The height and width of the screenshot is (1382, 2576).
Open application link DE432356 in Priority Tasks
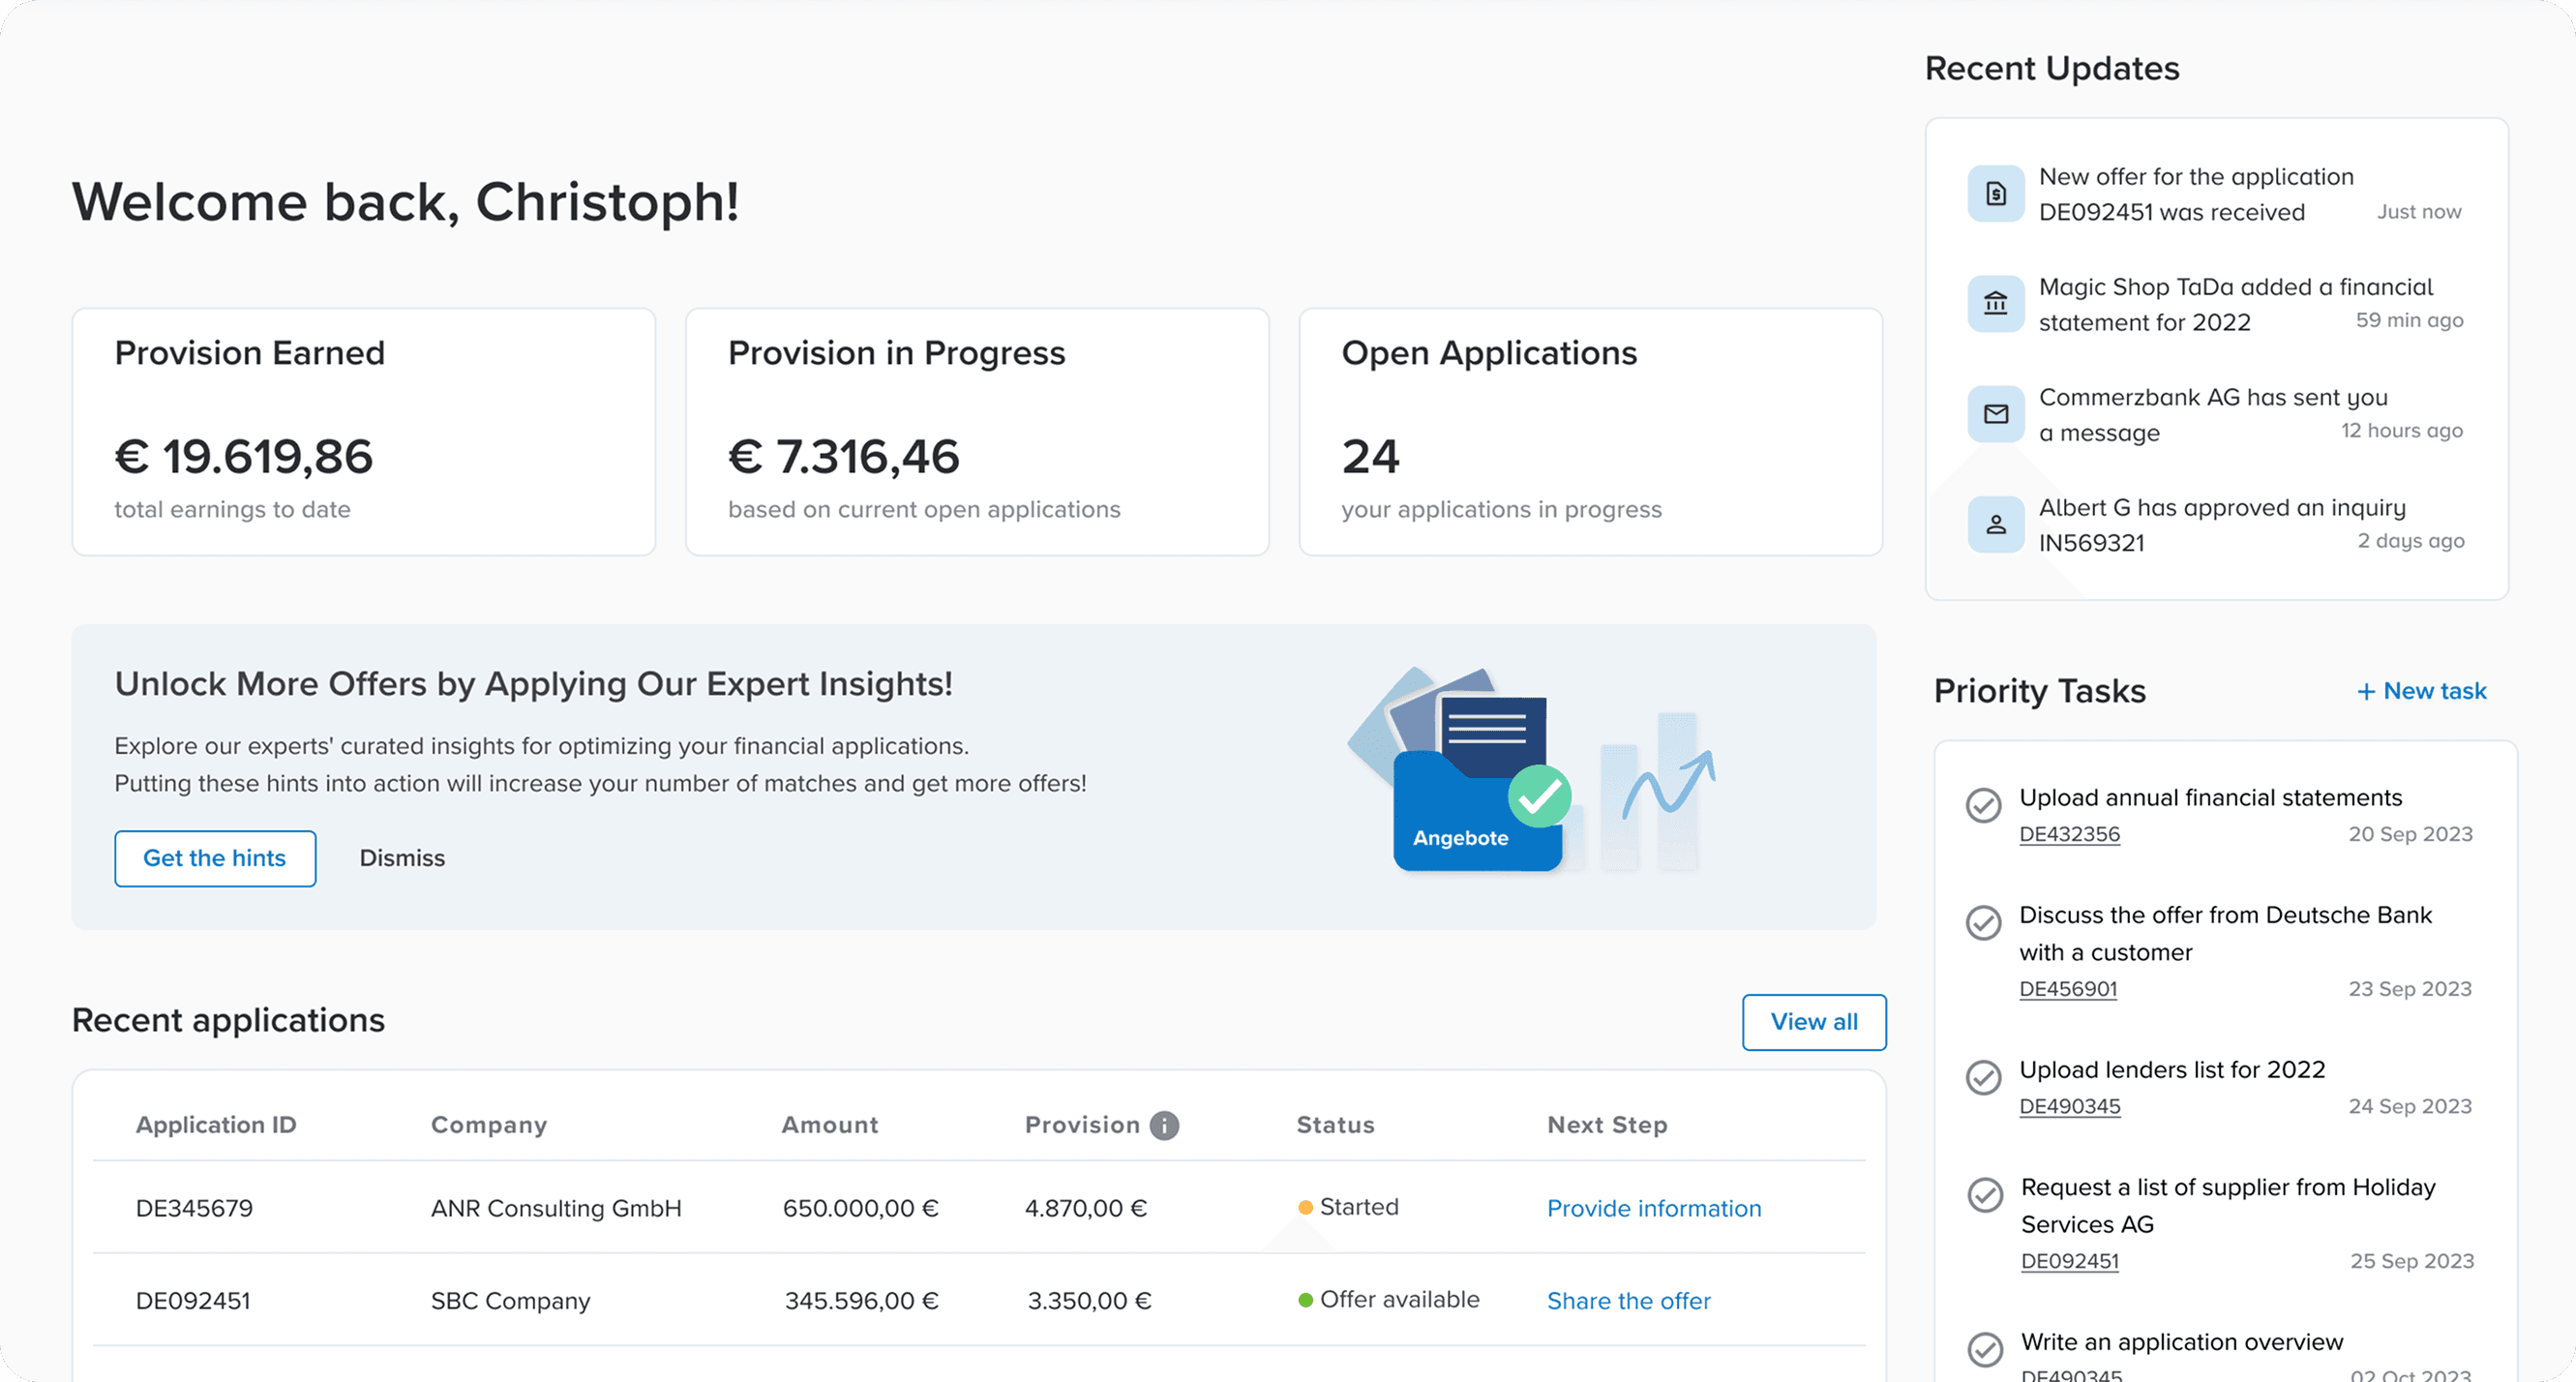[2069, 834]
